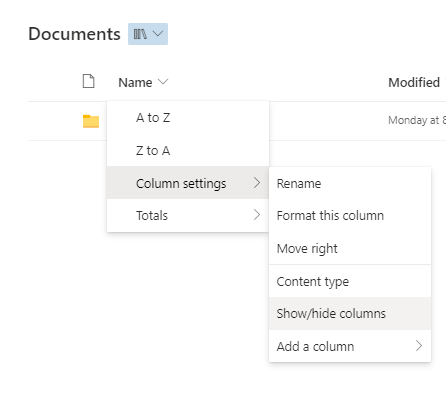Click the Monday modified date cell
Screen dimensions: 446x416
pos(417,120)
